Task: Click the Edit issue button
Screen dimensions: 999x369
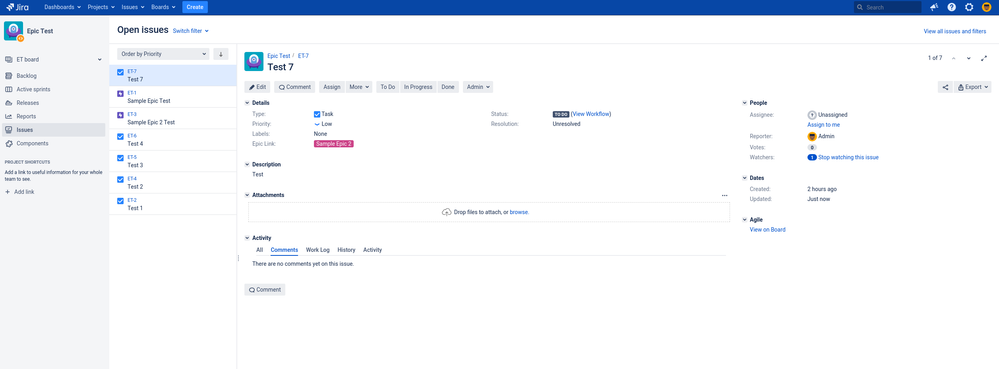Action: (x=257, y=87)
